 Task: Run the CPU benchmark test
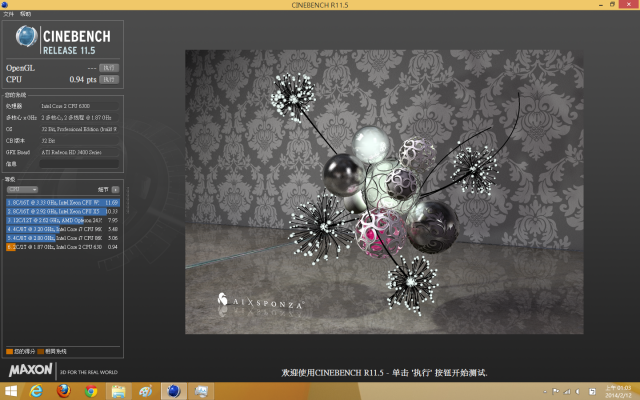click(x=109, y=79)
